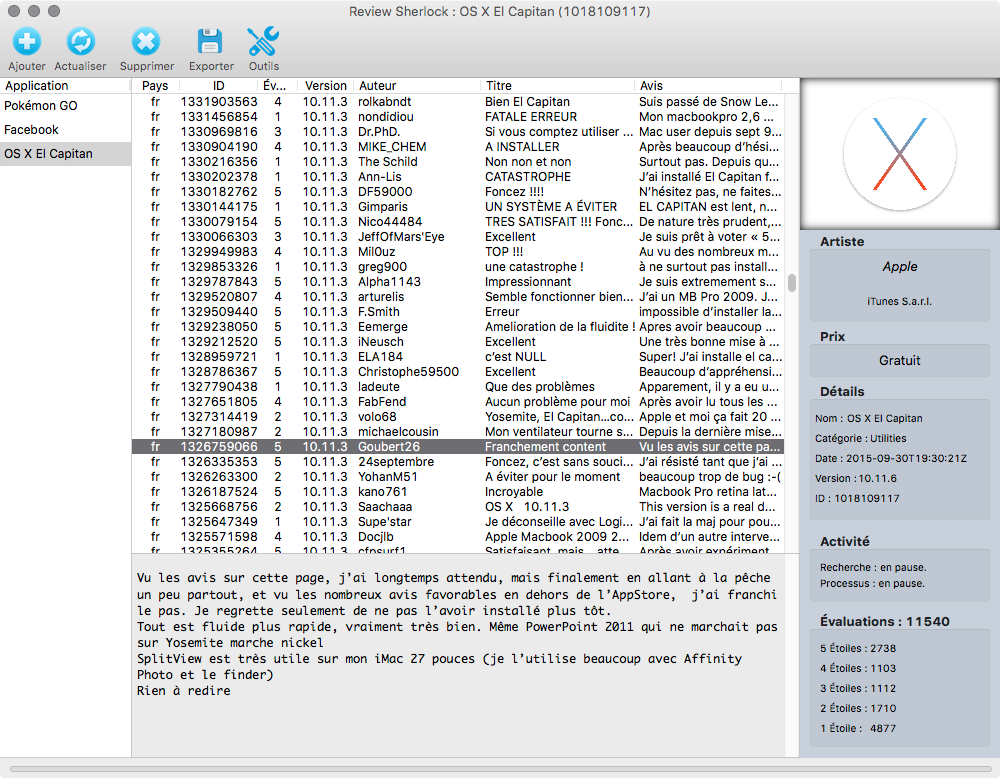Select the A INSTALLER review title
This screenshot has width=1000, height=778.
(x=522, y=147)
